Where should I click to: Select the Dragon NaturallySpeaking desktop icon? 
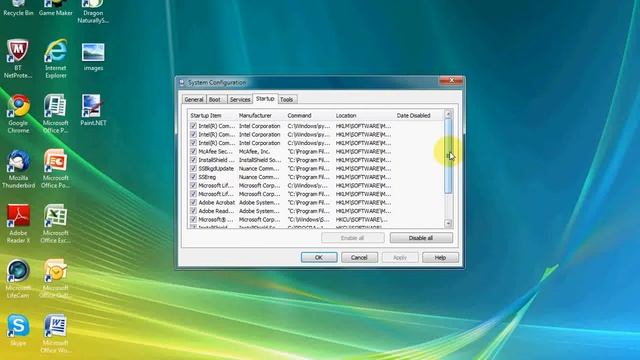93,11
